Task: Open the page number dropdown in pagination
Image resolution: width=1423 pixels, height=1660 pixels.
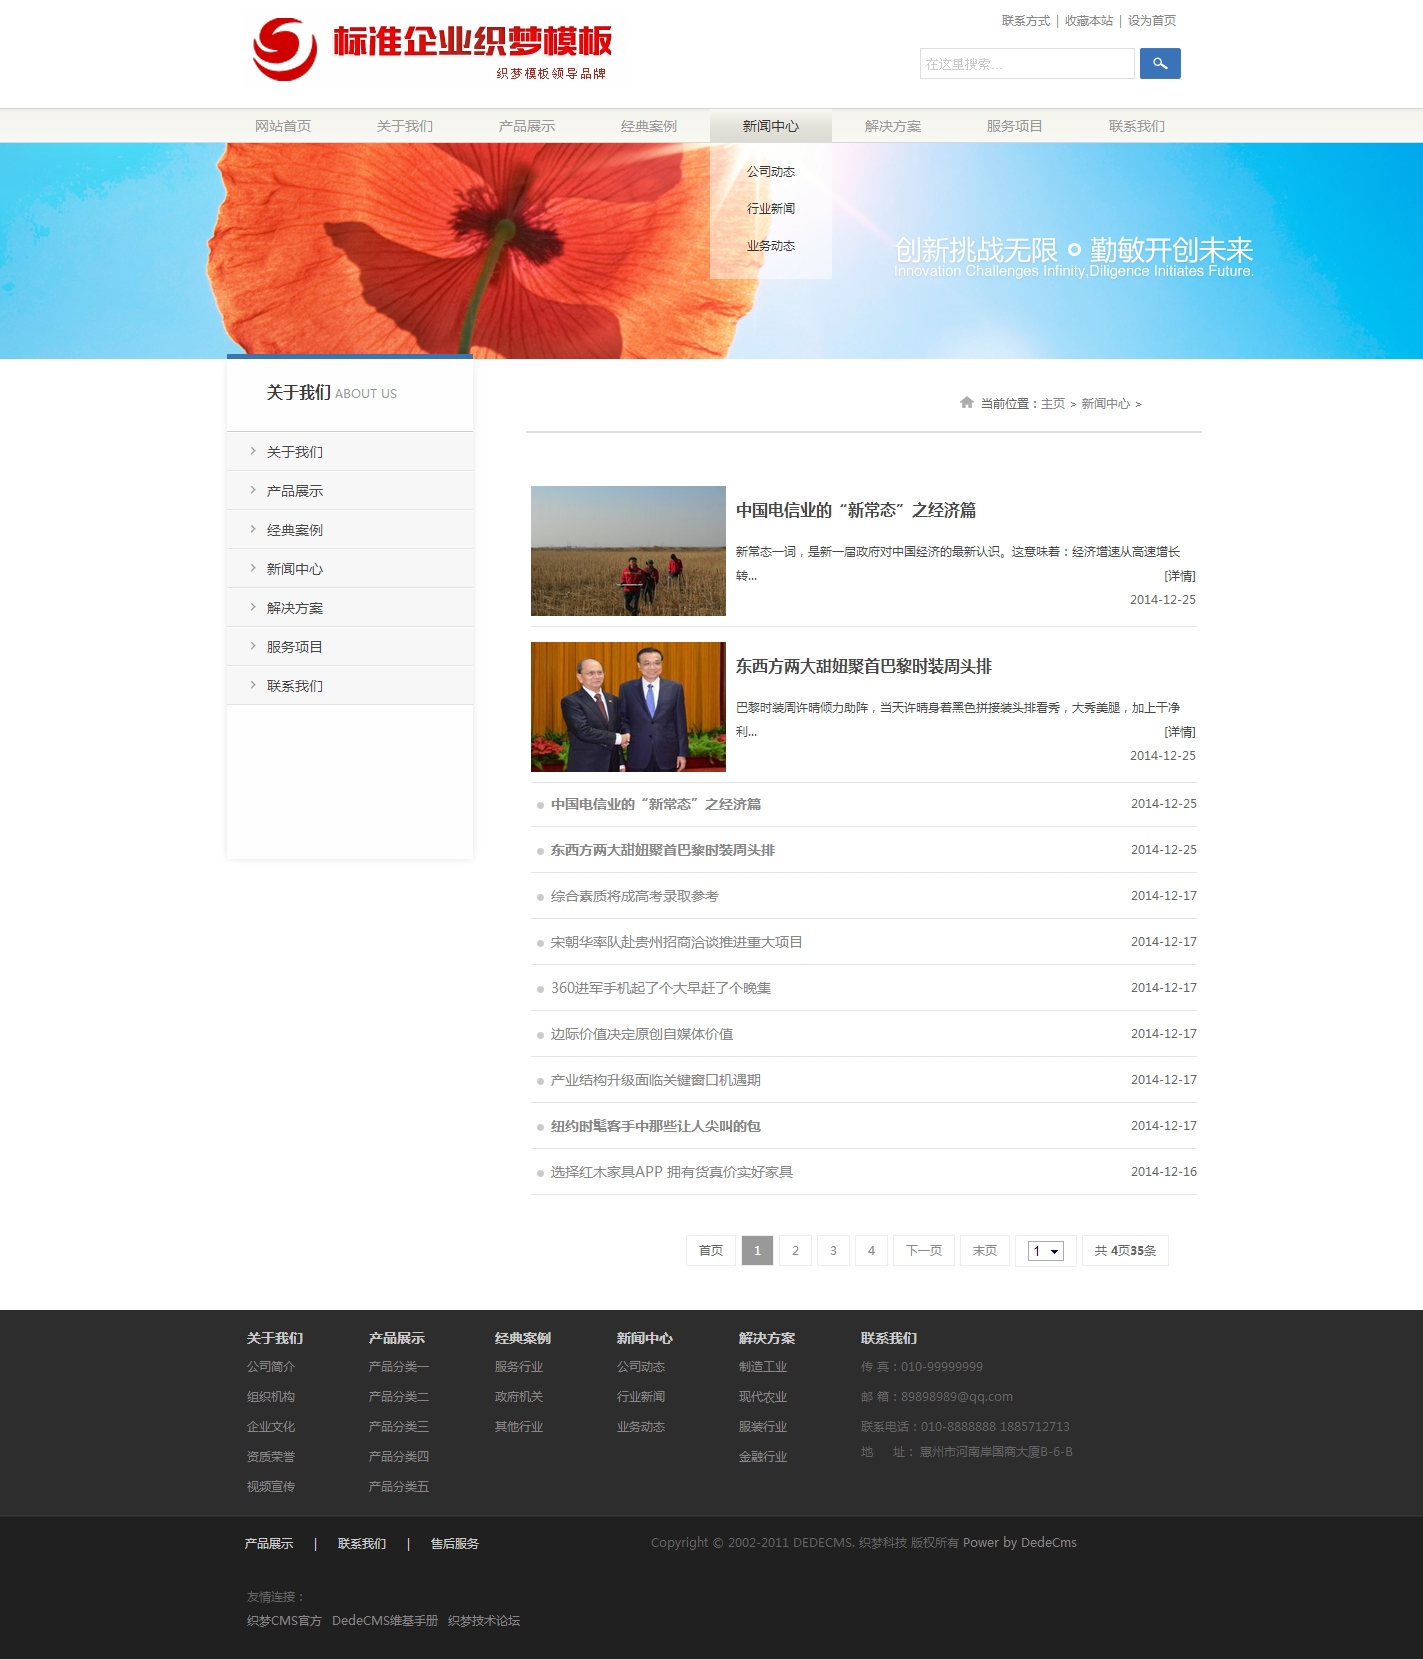Action: coord(1045,1251)
